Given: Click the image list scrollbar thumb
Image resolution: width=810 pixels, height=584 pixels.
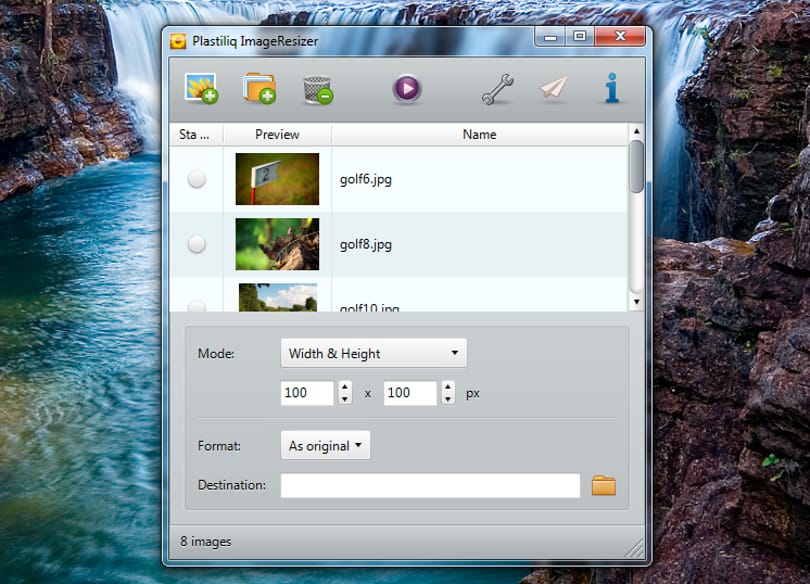Looking at the screenshot, I should coord(637,166).
